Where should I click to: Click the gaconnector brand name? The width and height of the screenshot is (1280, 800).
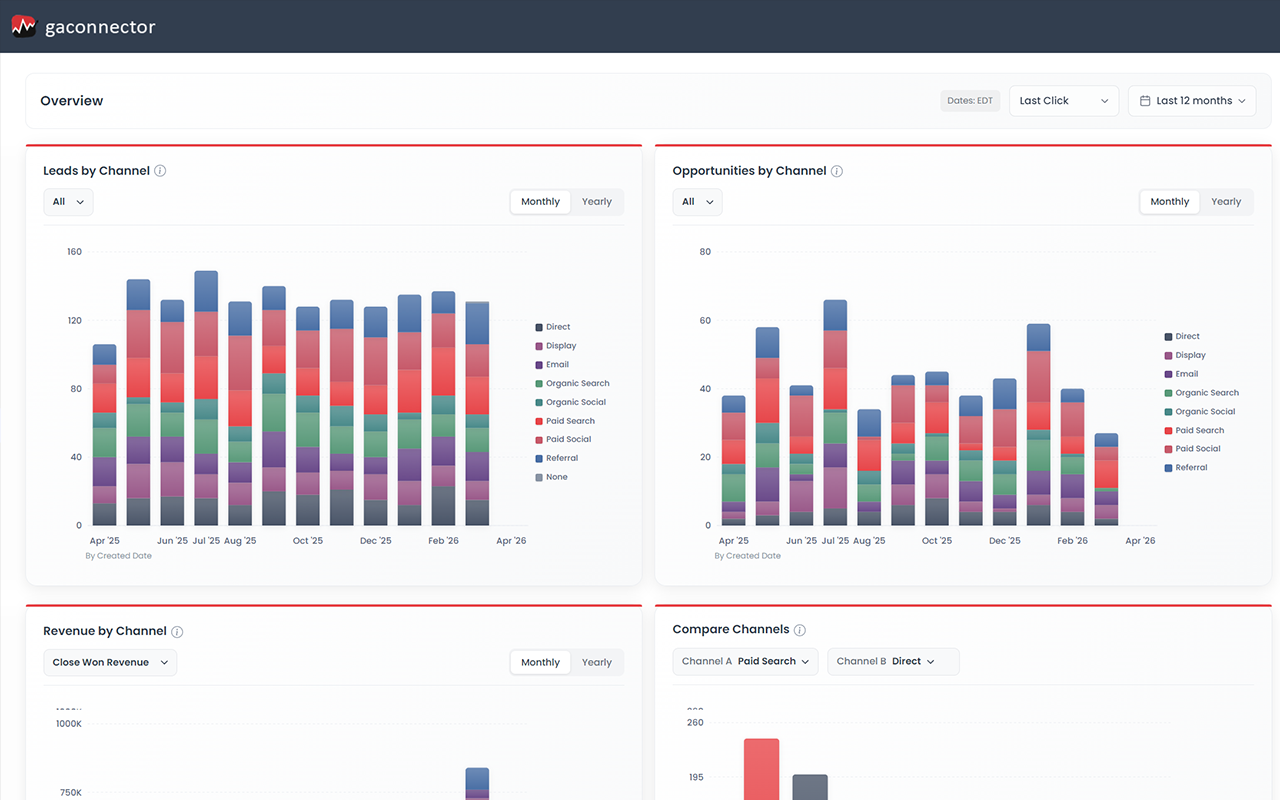coord(100,27)
